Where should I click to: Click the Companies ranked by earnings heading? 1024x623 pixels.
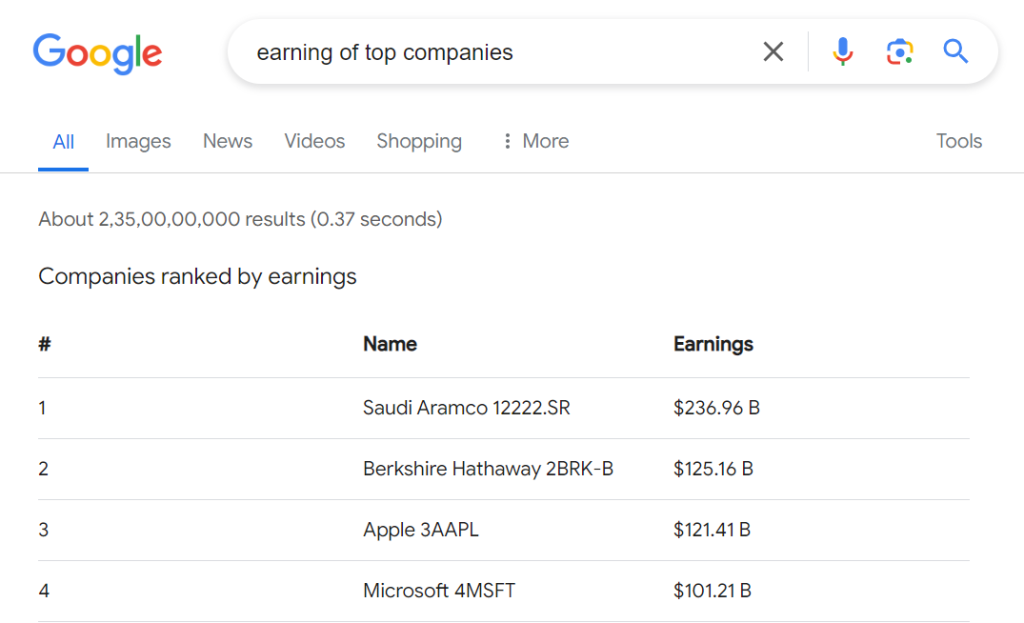[197, 276]
